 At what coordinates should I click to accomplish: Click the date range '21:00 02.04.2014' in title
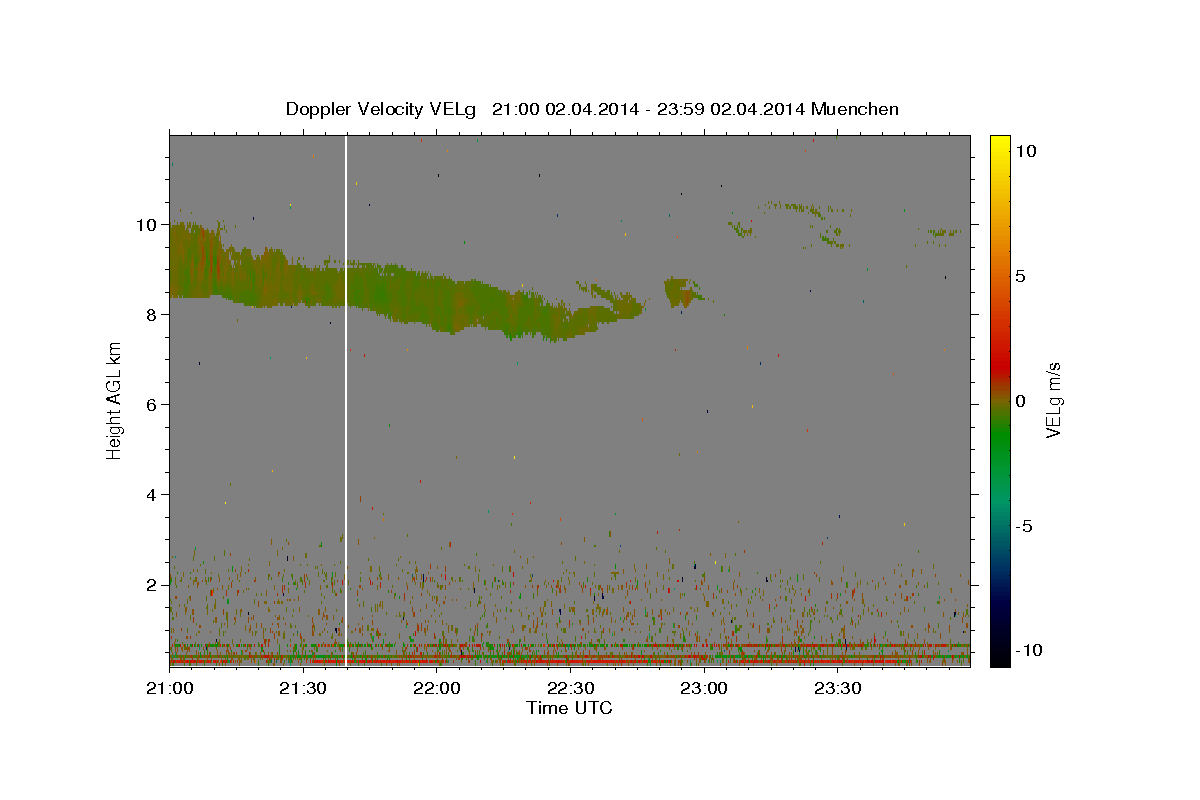tap(565, 109)
